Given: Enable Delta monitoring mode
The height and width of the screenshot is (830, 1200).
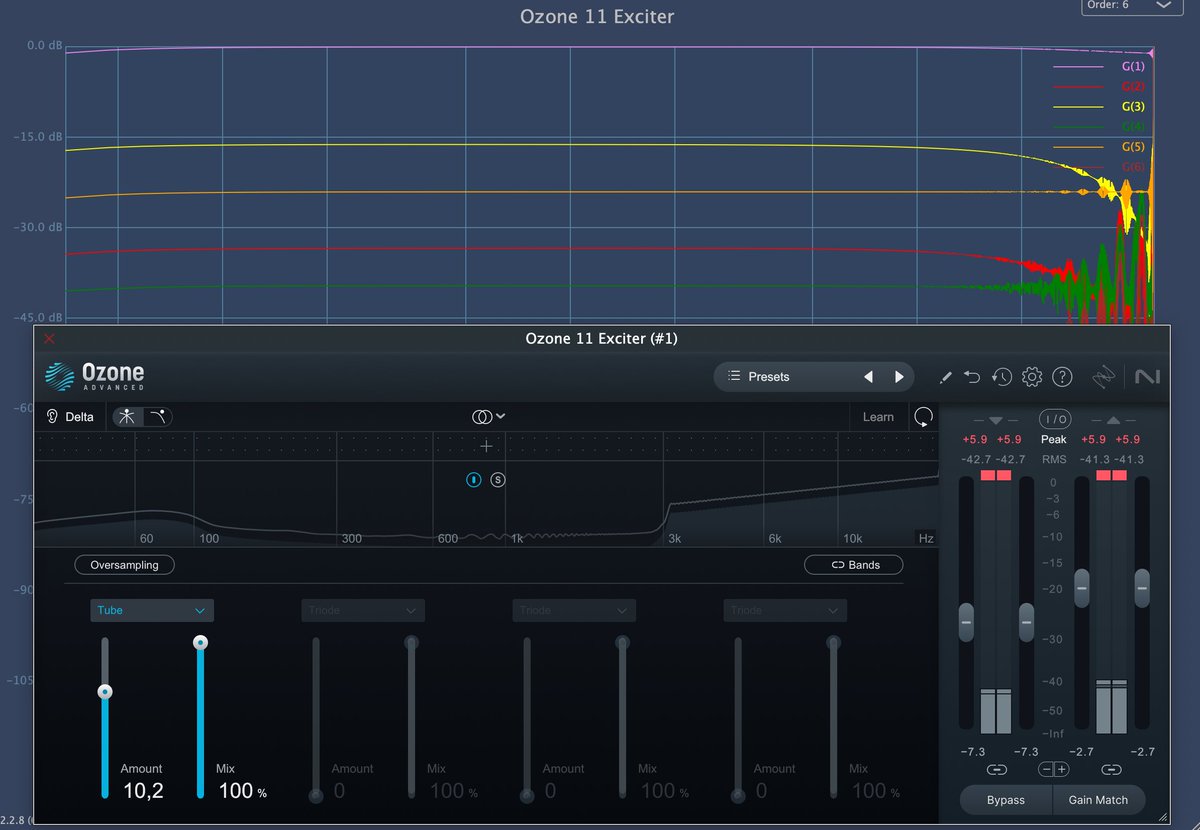Looking at the screenshot, I should [70, 416].
